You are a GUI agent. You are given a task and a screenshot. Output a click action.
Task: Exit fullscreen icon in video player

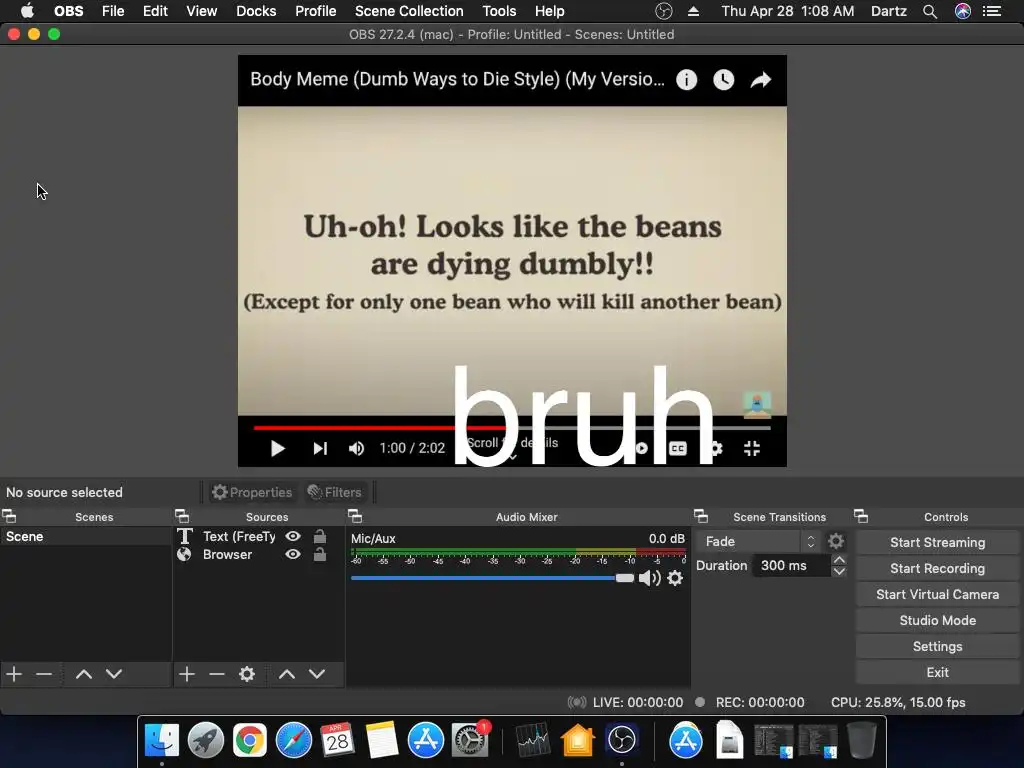point(752,449)
